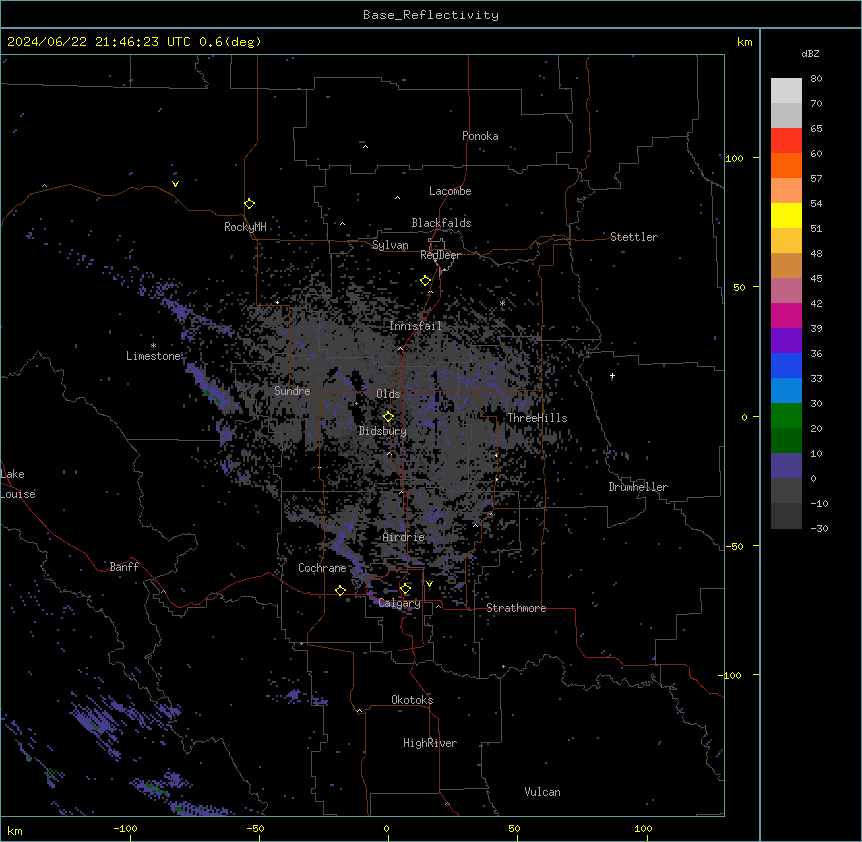
Task: Select the Vulcan town label
Action: [x=543, y=792]
